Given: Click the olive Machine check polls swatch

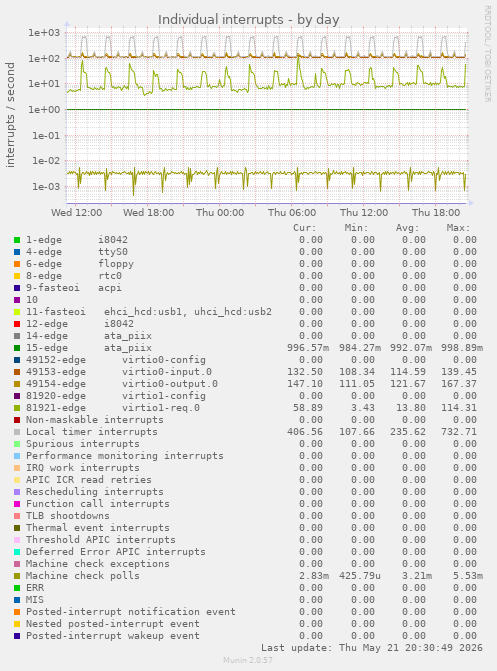Looking at the screenshot, I should [x=17, y=576].
